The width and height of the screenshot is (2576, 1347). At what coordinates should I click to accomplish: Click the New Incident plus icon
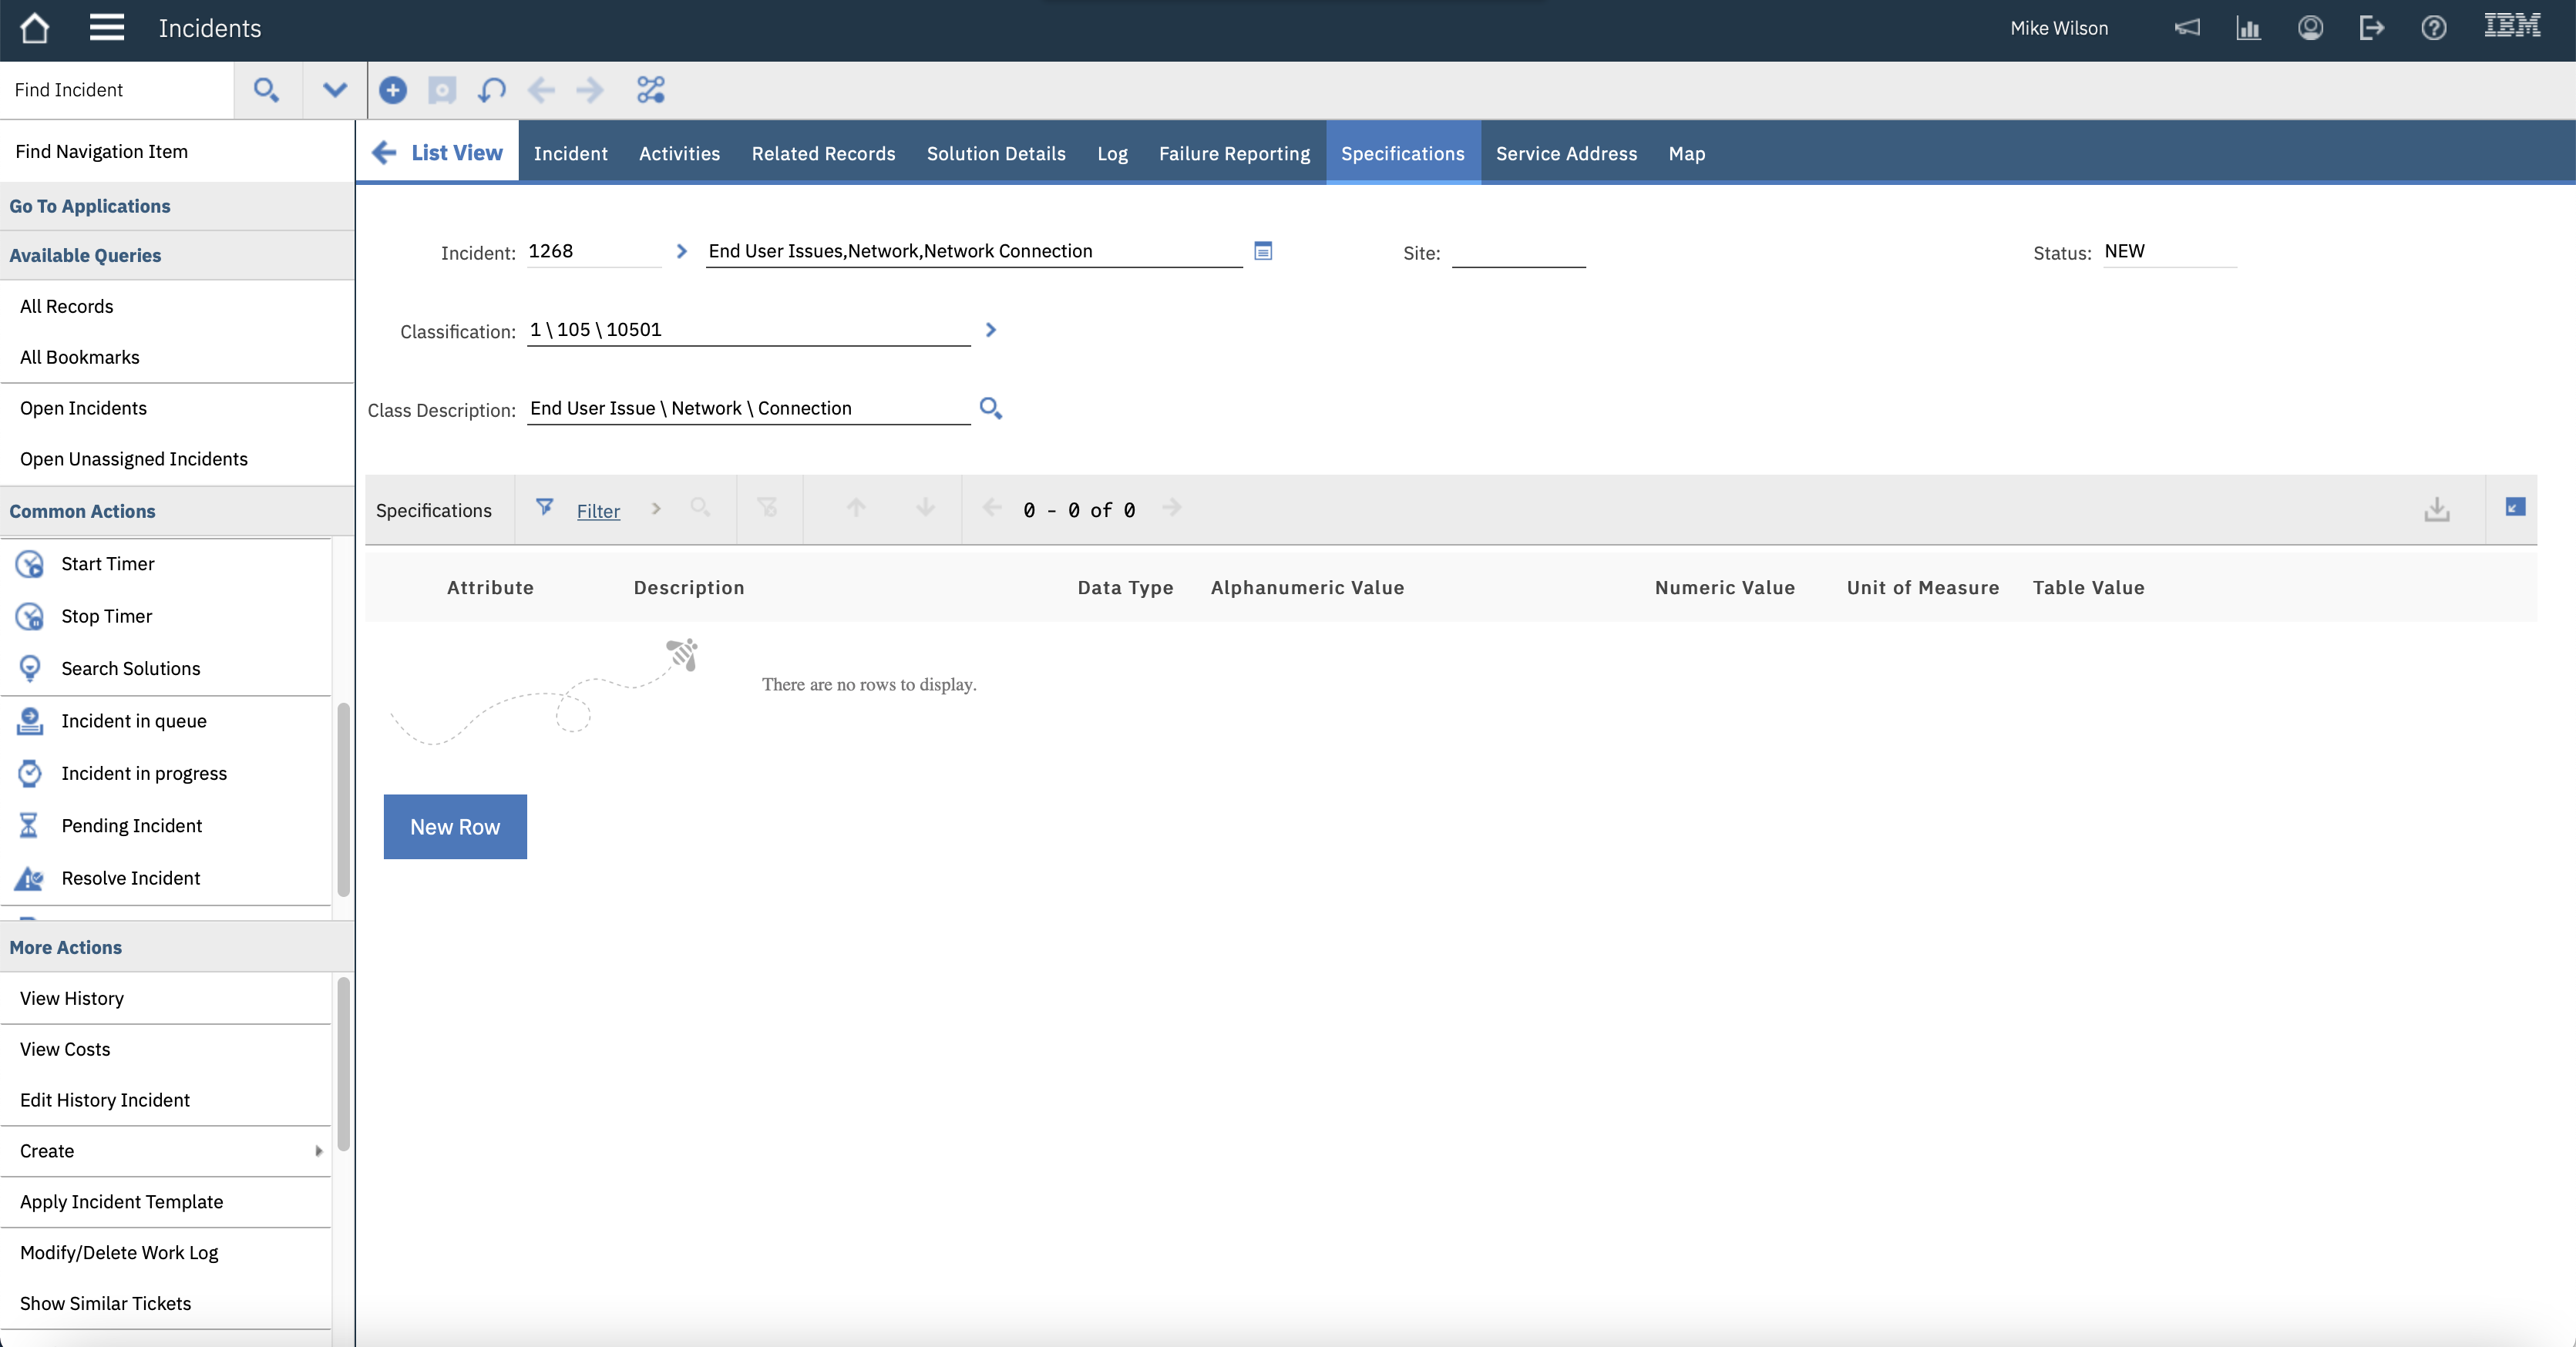393,90
